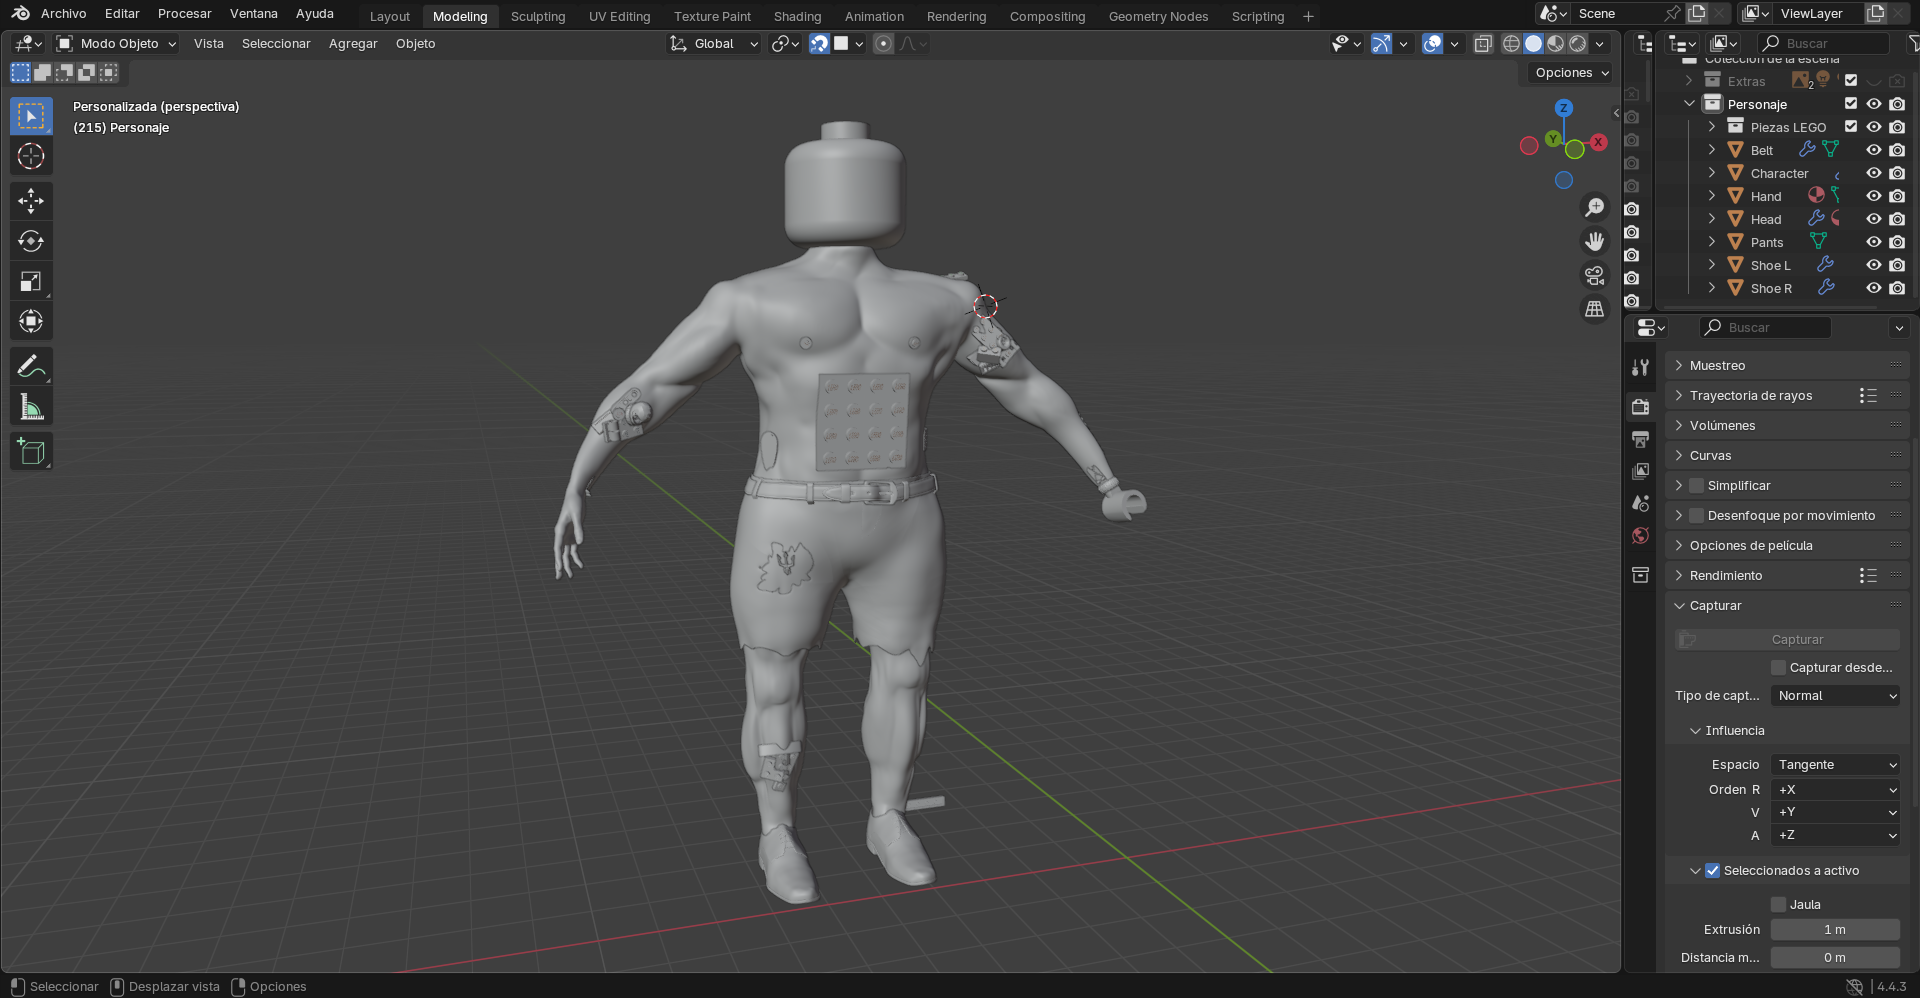Check the Capturar desde... checkbox
Image resolution: width=1920 pixels, height=998 pixels.
1778,668
